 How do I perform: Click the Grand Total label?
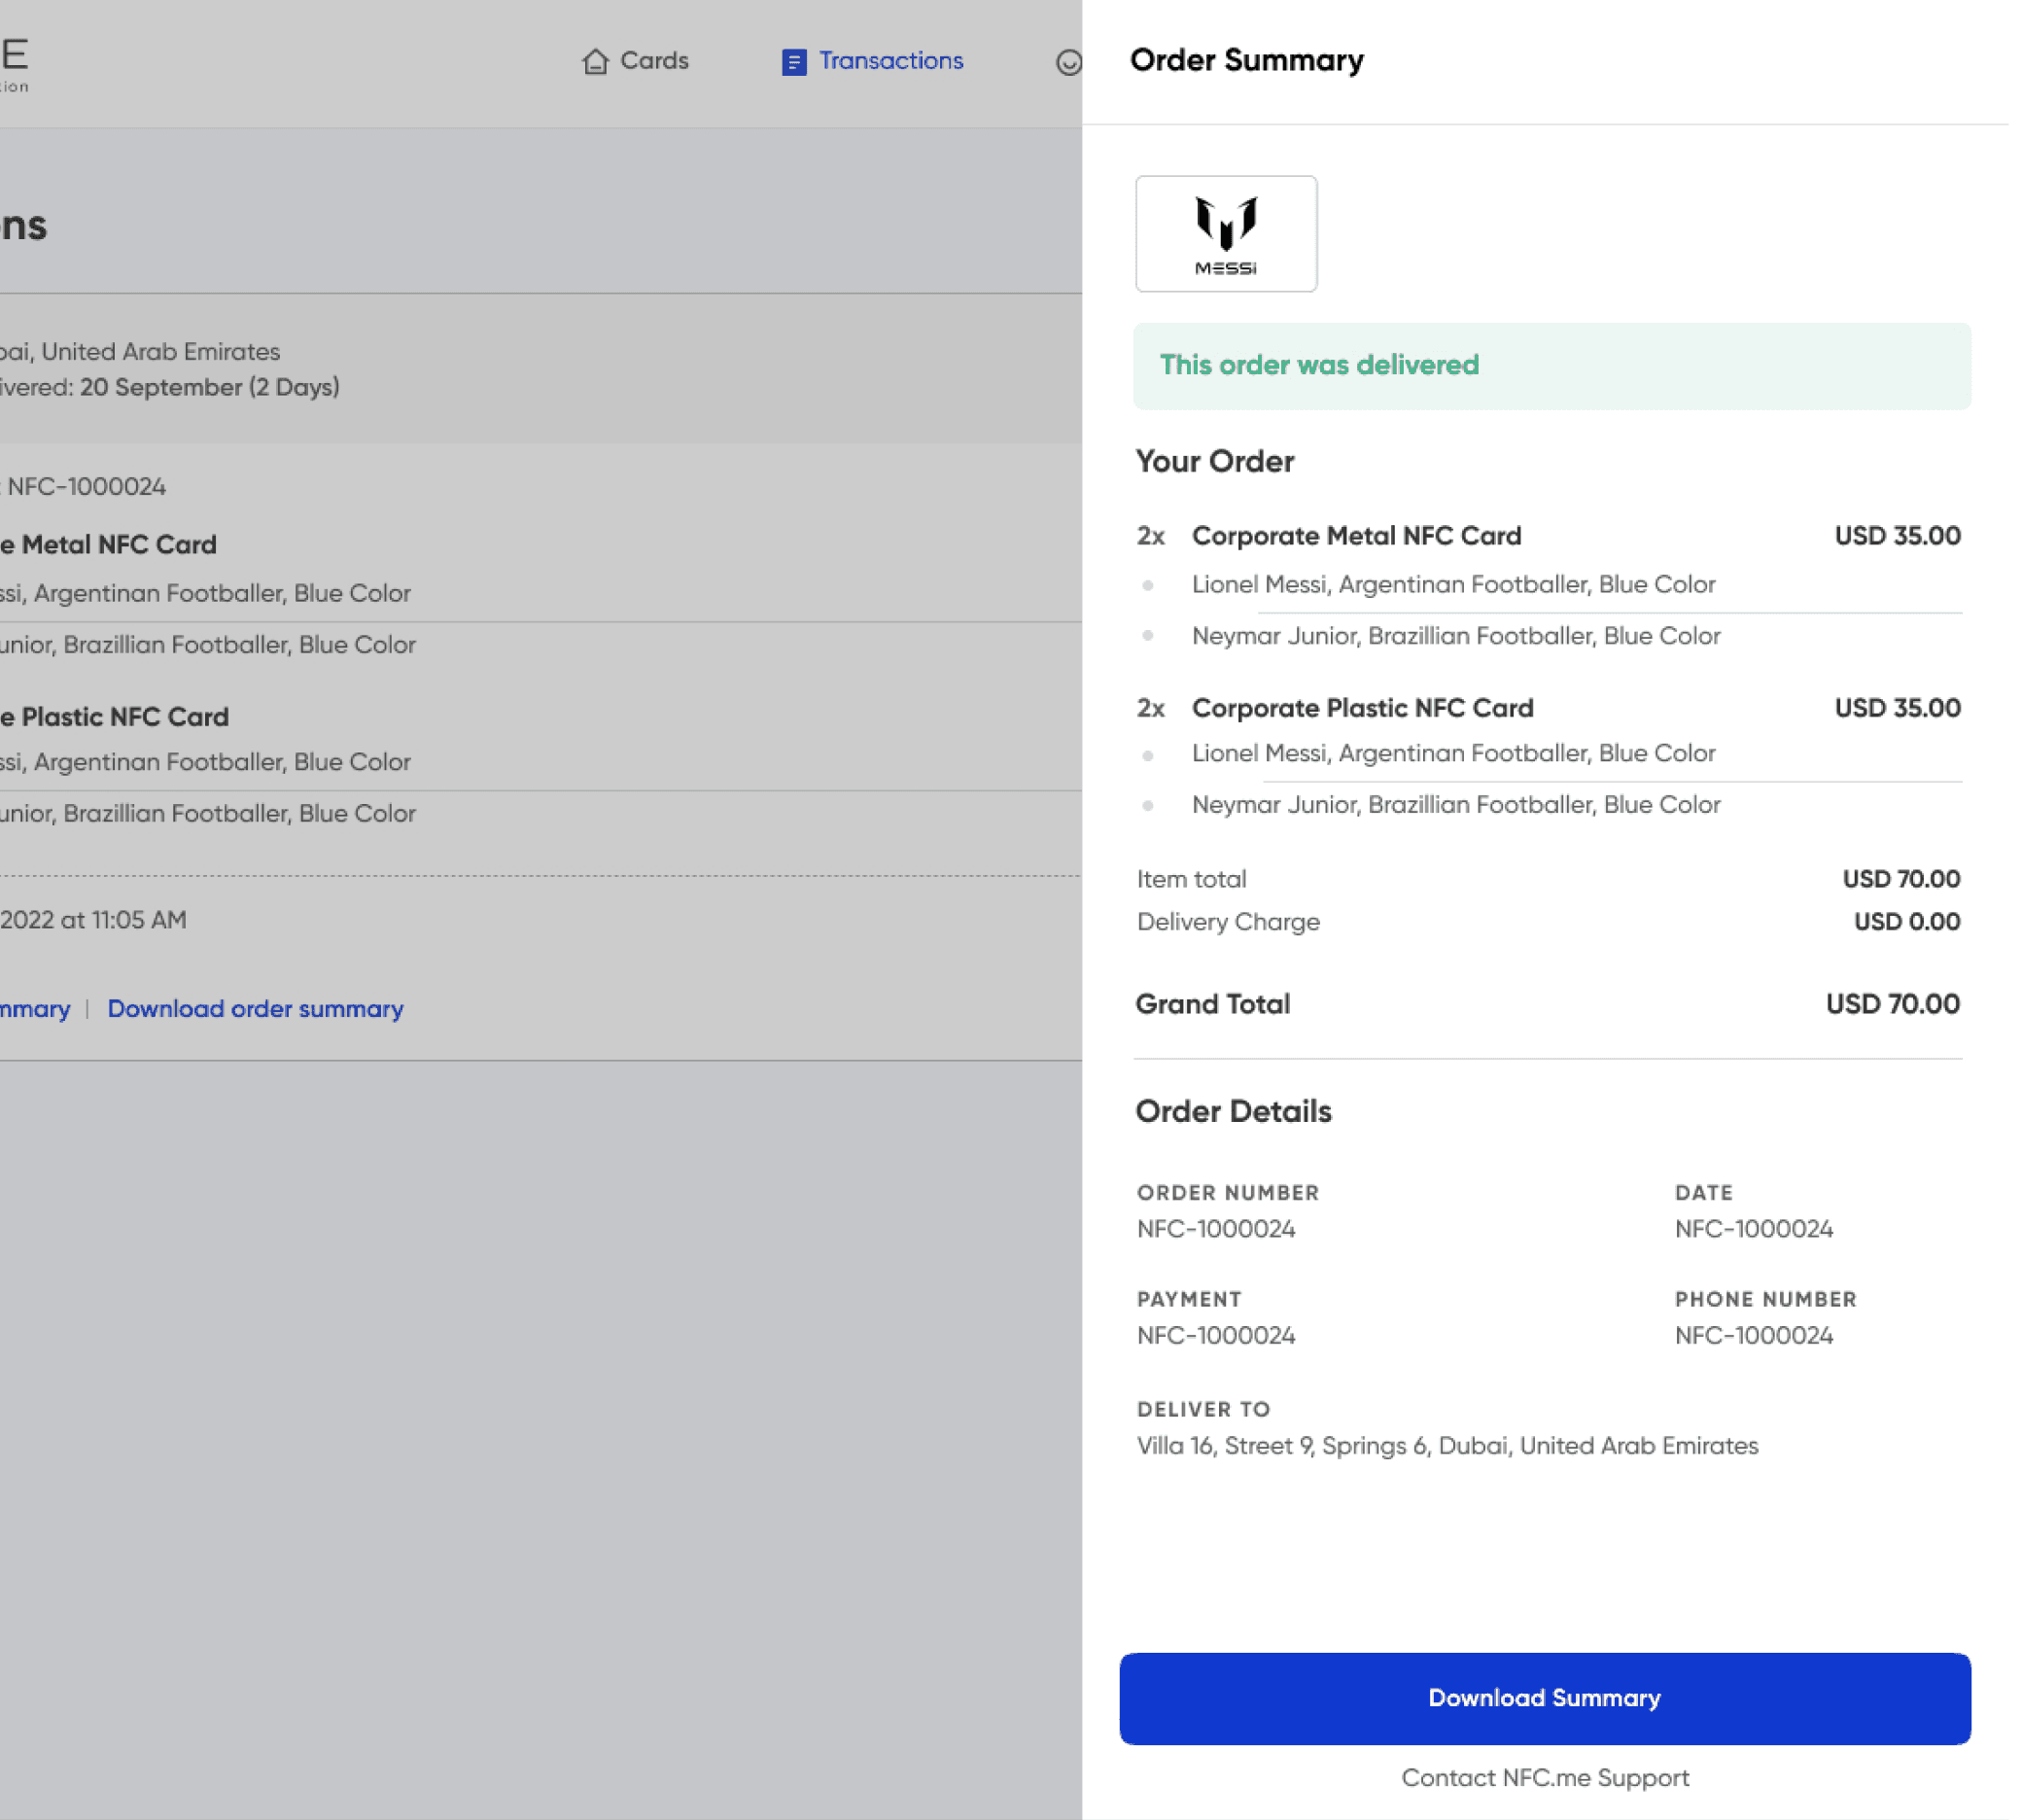1213,1004
